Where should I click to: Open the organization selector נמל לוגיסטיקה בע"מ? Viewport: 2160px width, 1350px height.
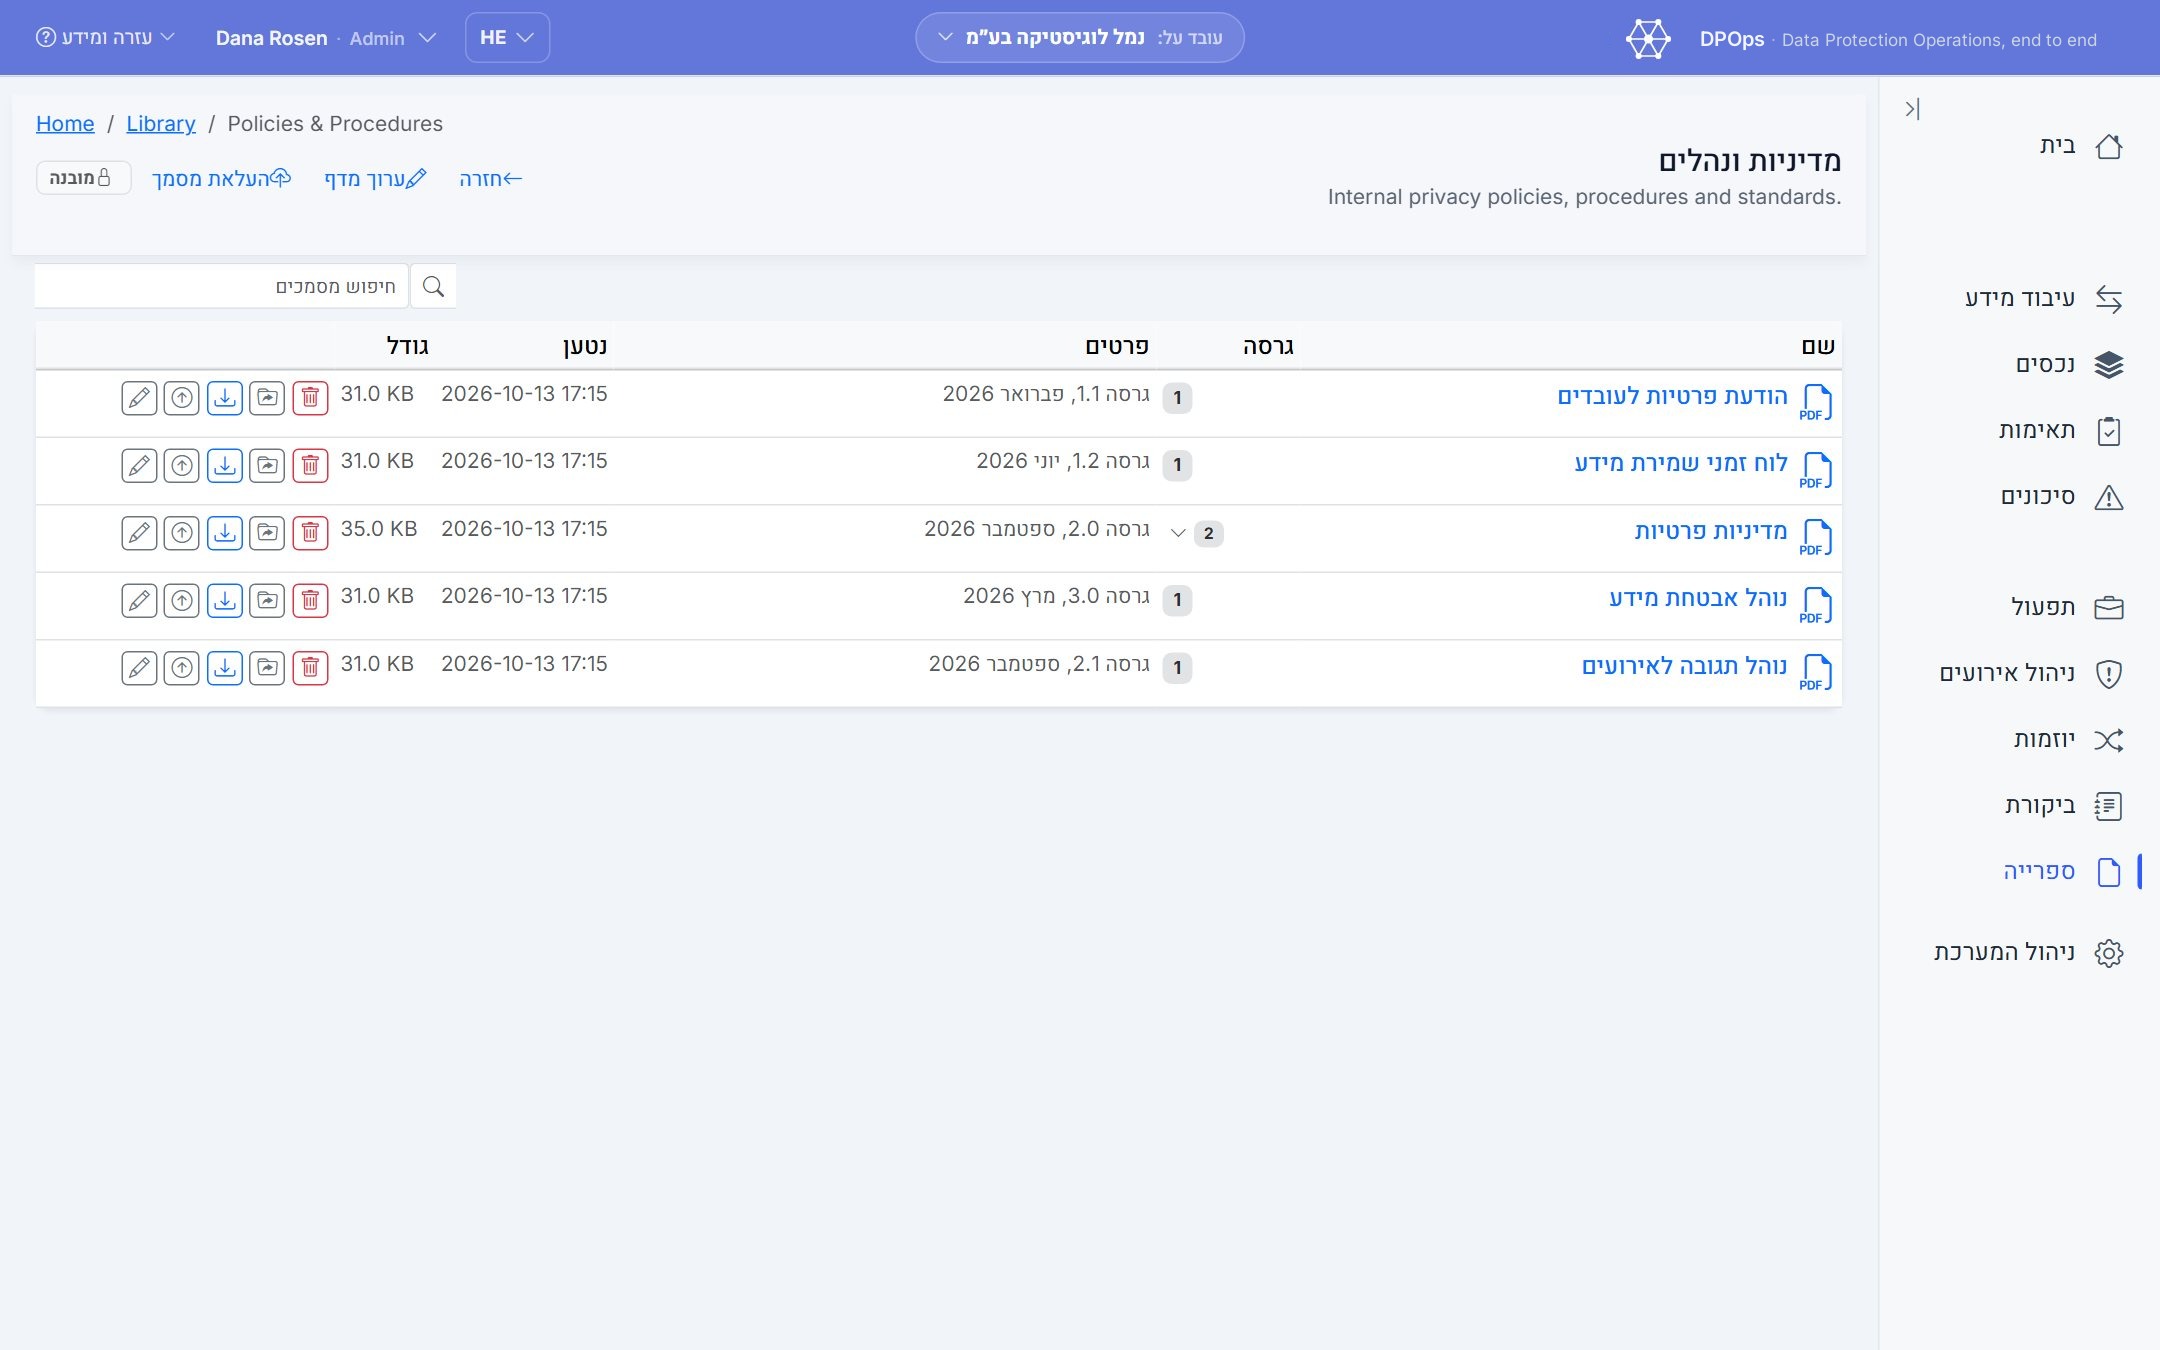coord(1080,38)
